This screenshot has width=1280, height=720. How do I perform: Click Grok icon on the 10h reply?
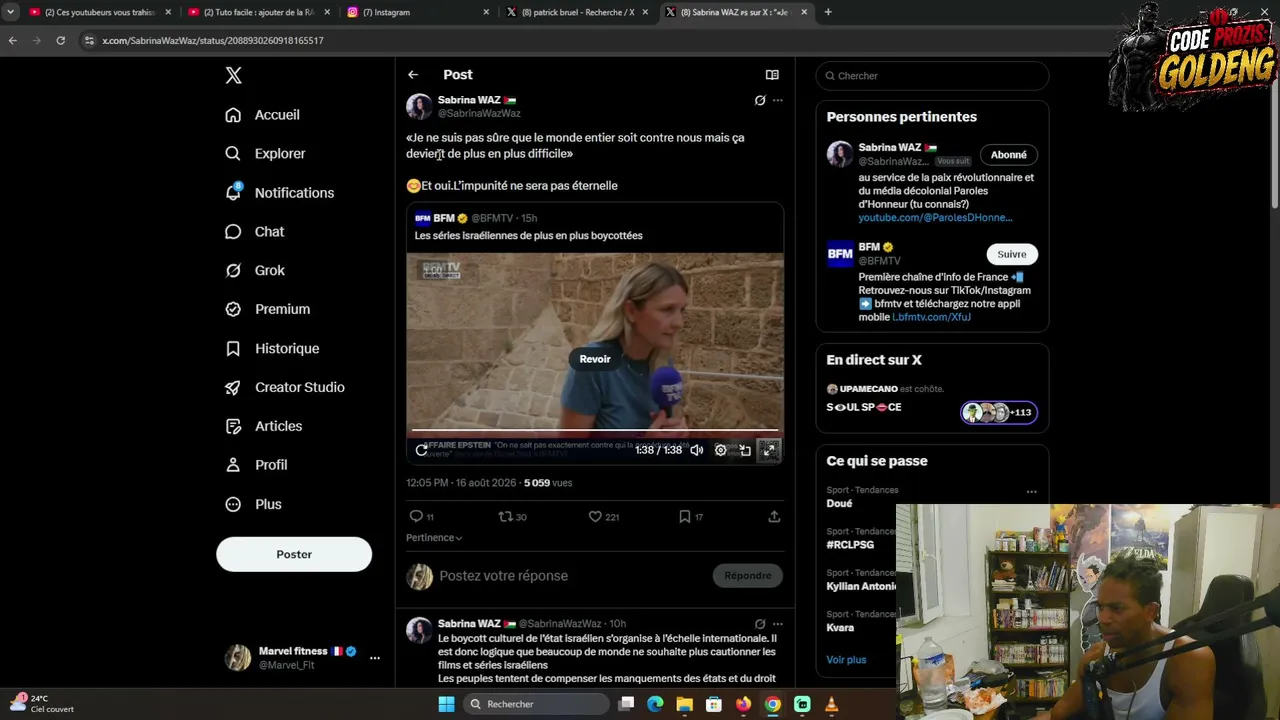pos(760,624)
